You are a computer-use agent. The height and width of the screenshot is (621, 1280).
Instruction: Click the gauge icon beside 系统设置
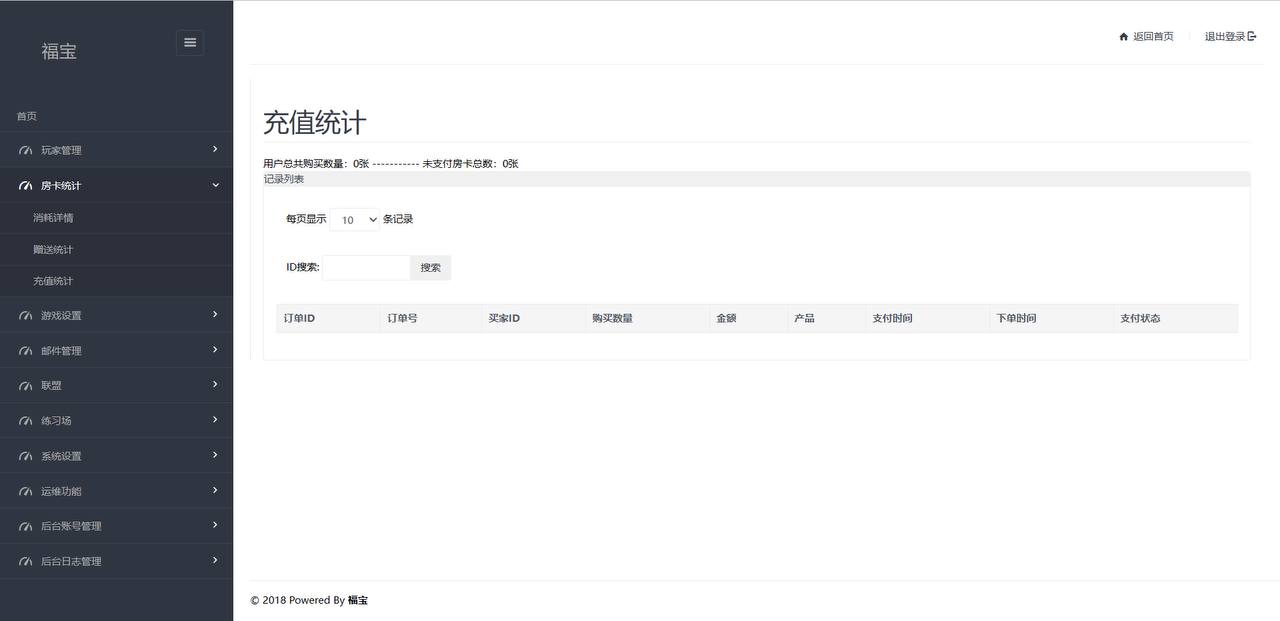[x=26, y=457]
